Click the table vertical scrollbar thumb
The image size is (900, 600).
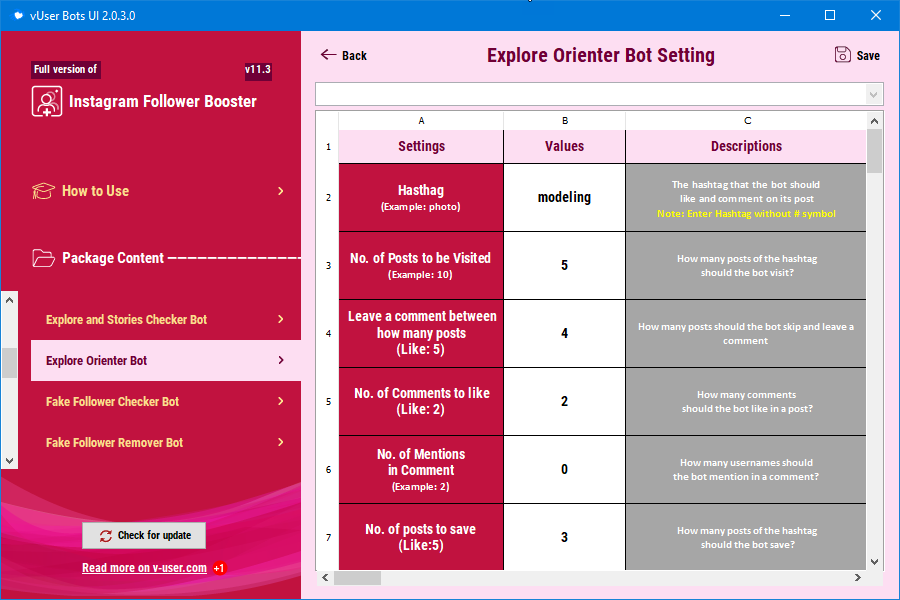pyautogui.click(x=874, y=151)
